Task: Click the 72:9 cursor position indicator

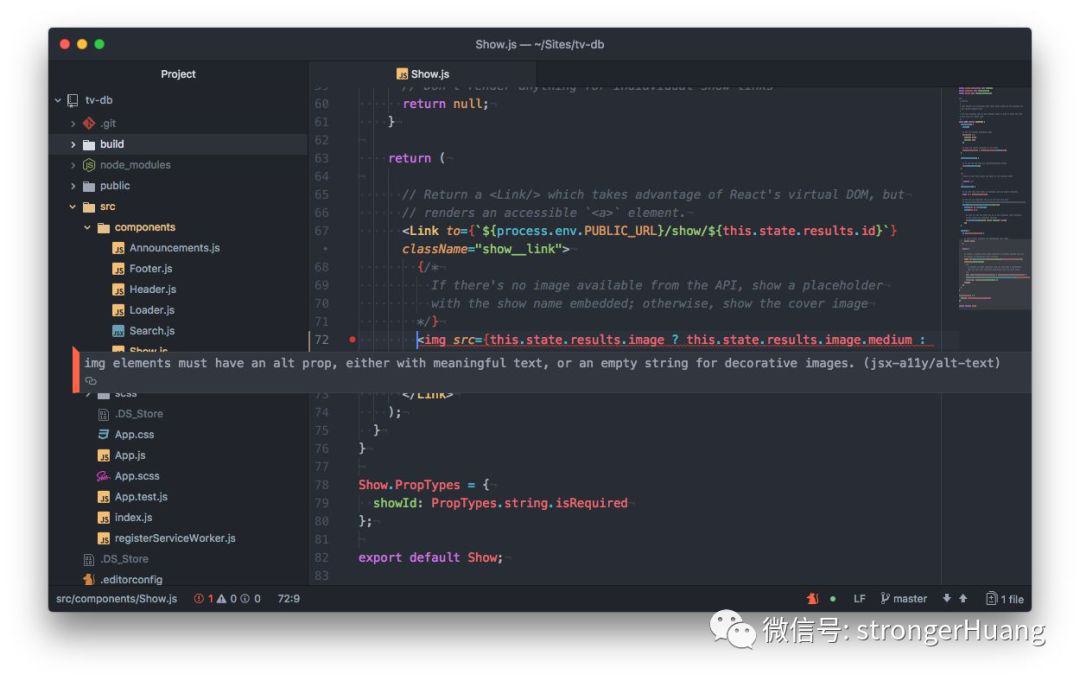Action: point(289,598)
